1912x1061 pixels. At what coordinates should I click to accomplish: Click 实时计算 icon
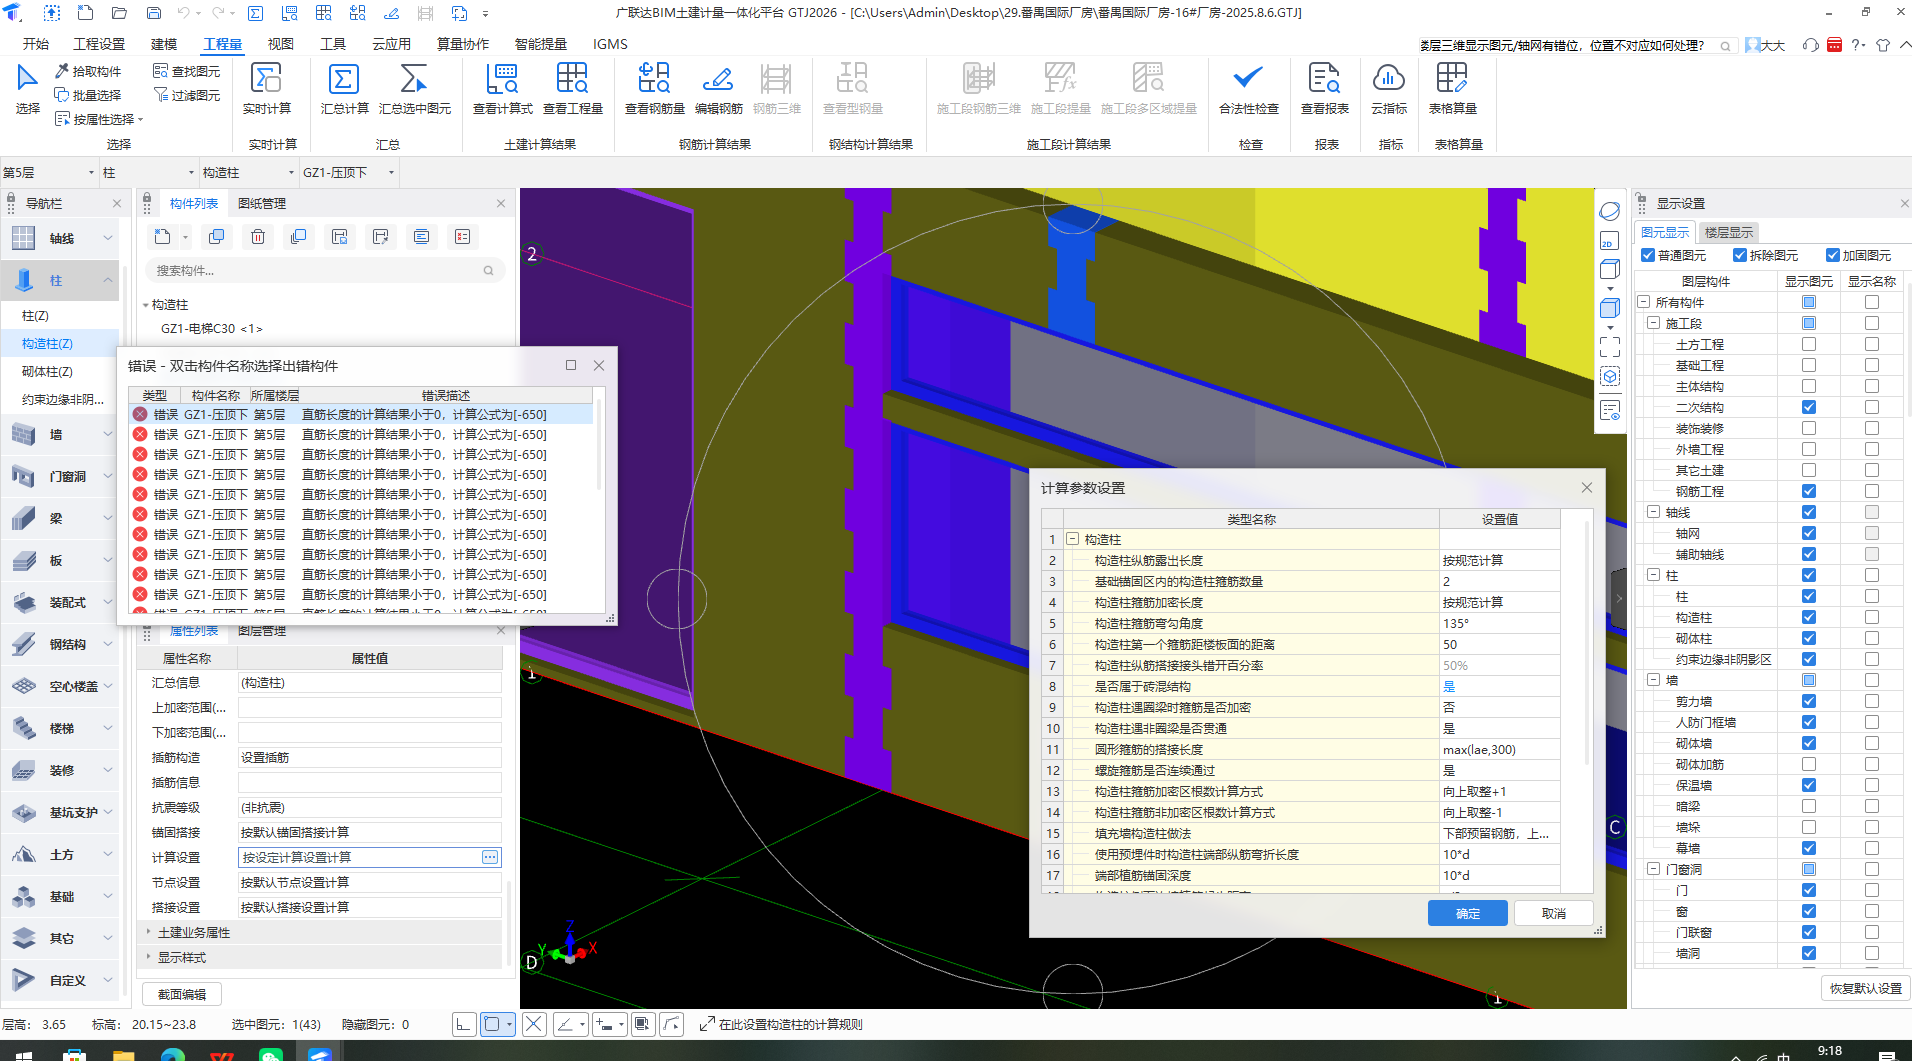[x=266, y=79]
